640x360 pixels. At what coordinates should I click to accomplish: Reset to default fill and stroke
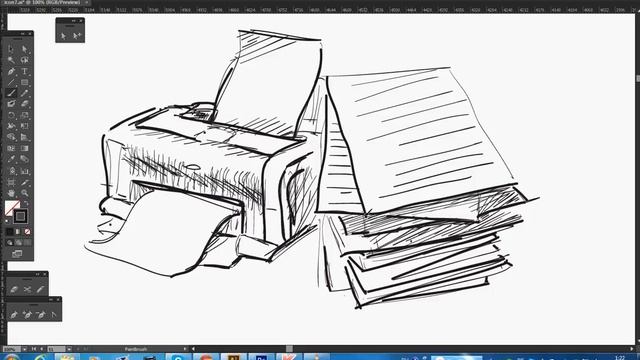point(7,221)
